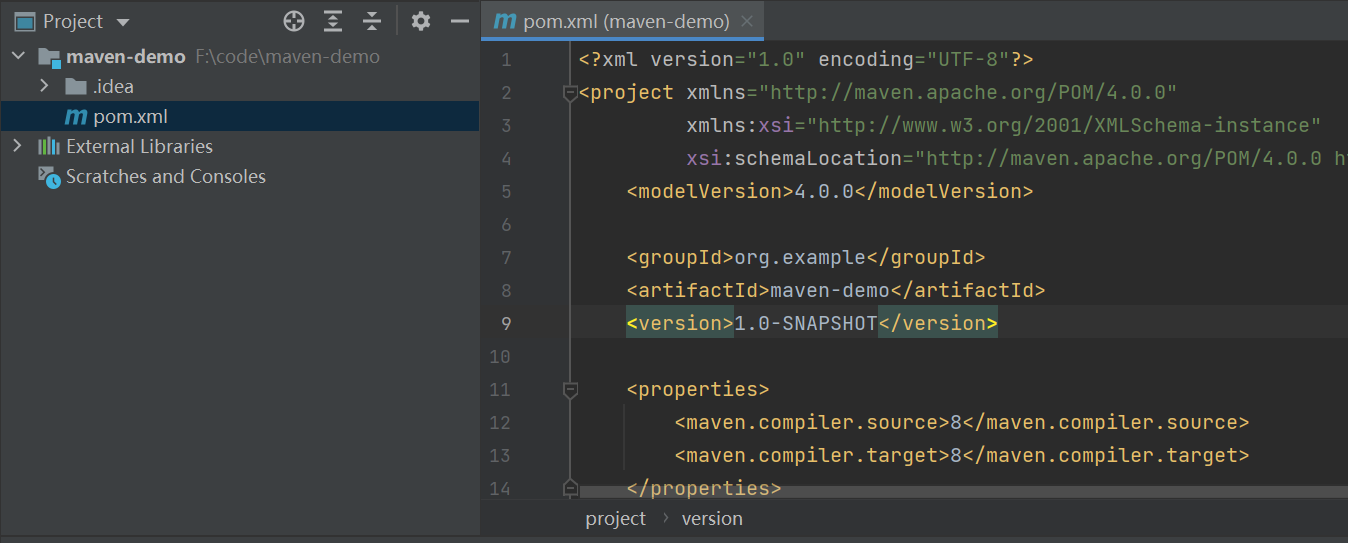Click encoding="UTF-8" in the XML declaration
The width and height of the screenshot is (1348, 543).
point(915,59)
